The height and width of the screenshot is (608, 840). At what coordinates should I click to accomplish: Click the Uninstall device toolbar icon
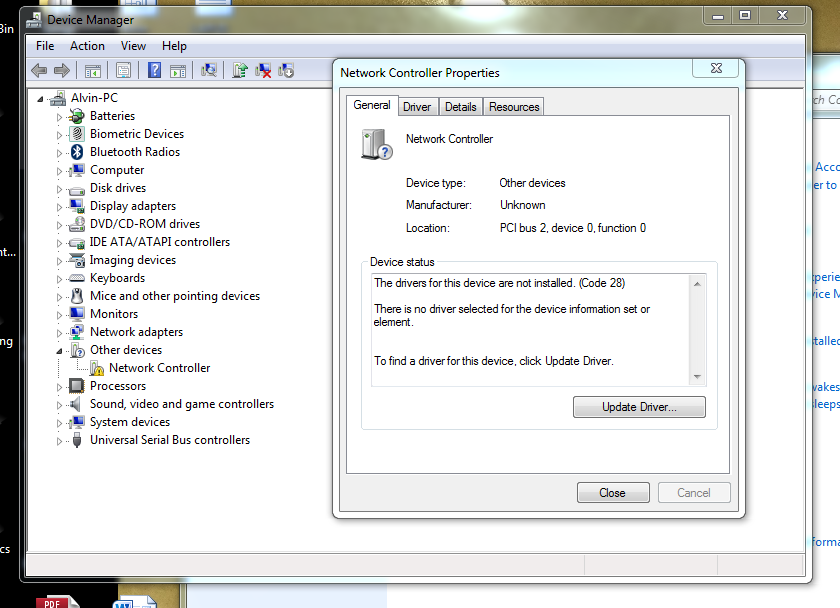(264, 70)
